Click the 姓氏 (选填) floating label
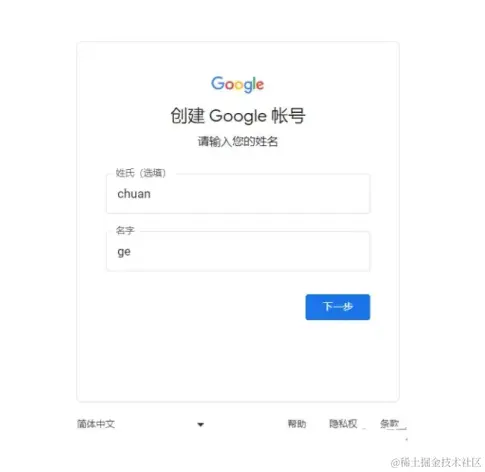485x472 pixels. click(x=140, y=173)
